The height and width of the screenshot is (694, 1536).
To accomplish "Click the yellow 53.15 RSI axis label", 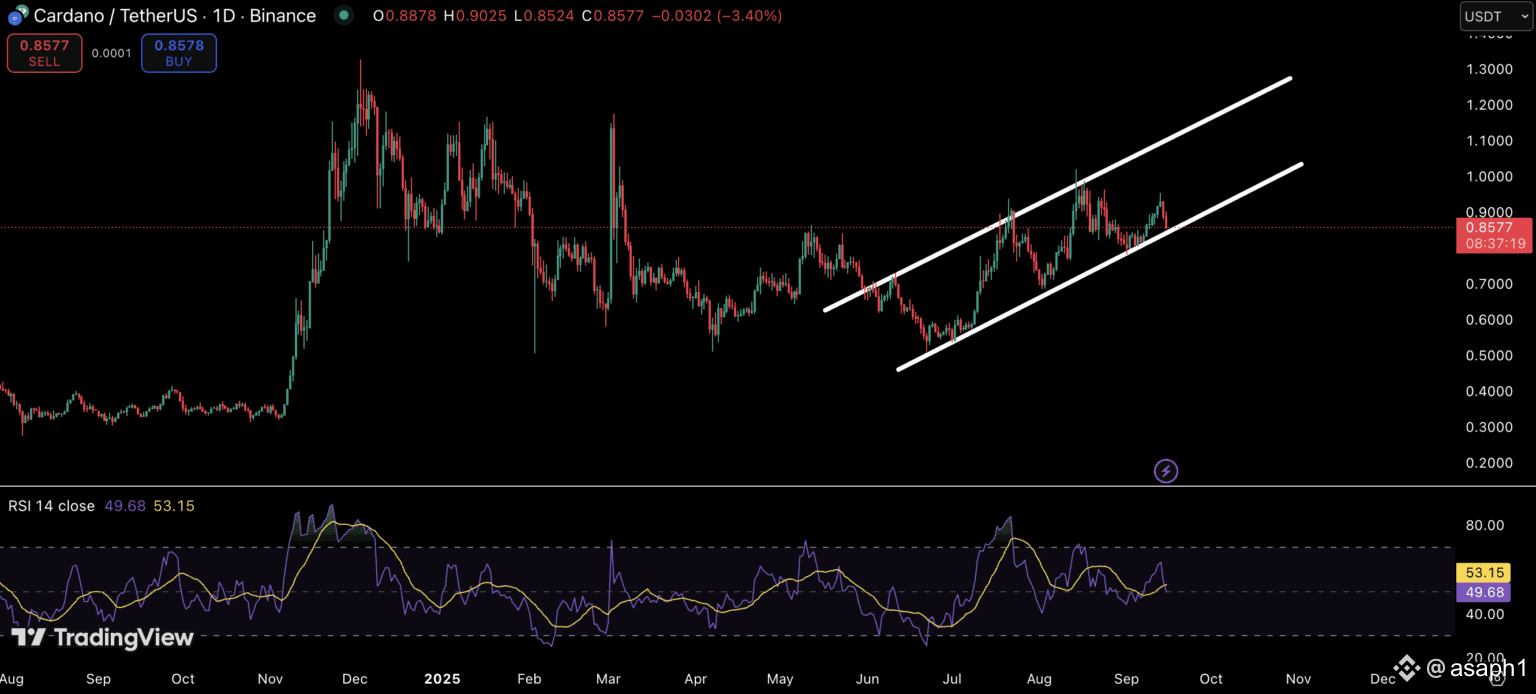I will click(x=1482, y=573).
